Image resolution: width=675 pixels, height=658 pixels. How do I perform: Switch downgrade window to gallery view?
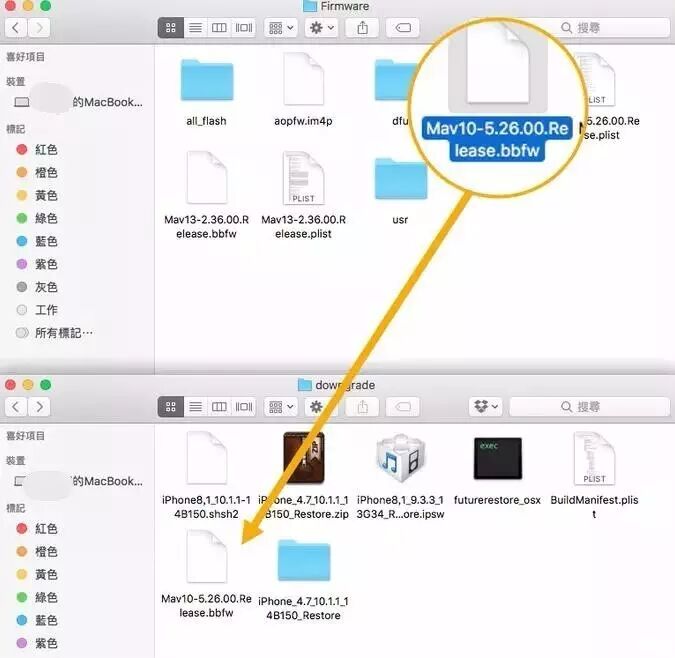click(244, 407)
